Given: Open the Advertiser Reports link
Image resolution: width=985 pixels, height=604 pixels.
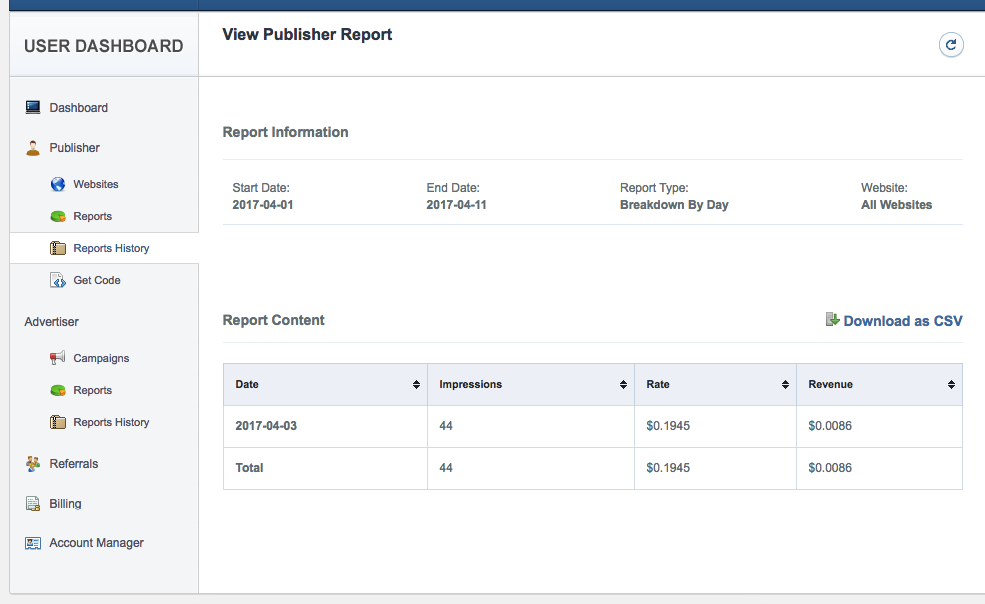Looking at the screenshot, I should pyautogui.click(x=92, y=391).
